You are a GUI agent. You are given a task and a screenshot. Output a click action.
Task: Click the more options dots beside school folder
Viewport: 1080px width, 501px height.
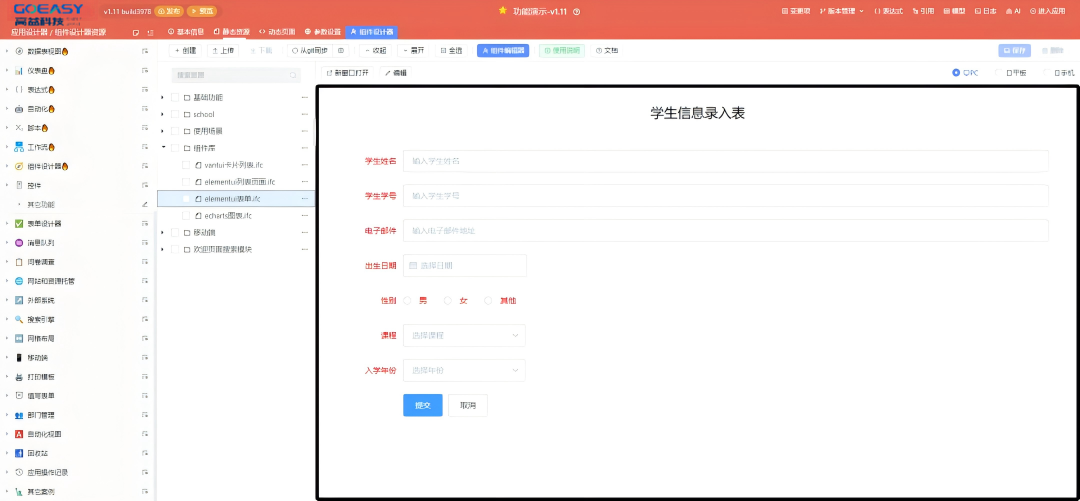point(305,114)
